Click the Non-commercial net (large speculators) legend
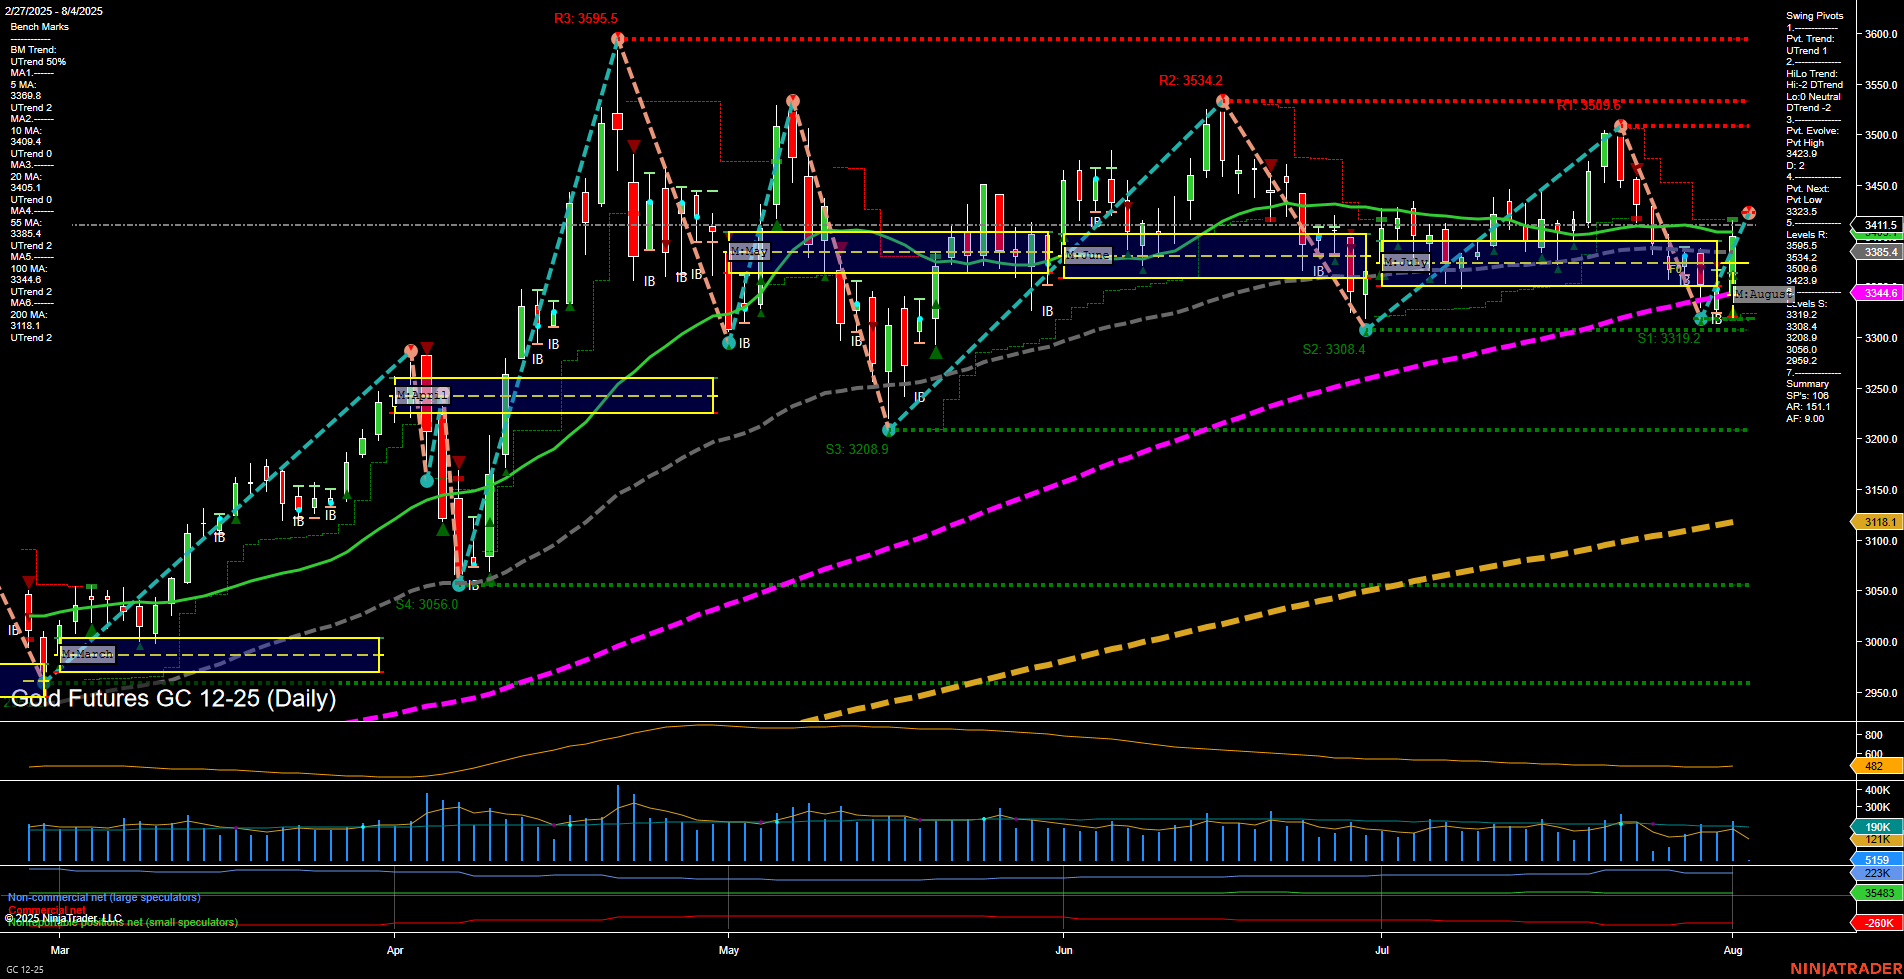This screenshot has width=1904, height=979. click(104, 898)
